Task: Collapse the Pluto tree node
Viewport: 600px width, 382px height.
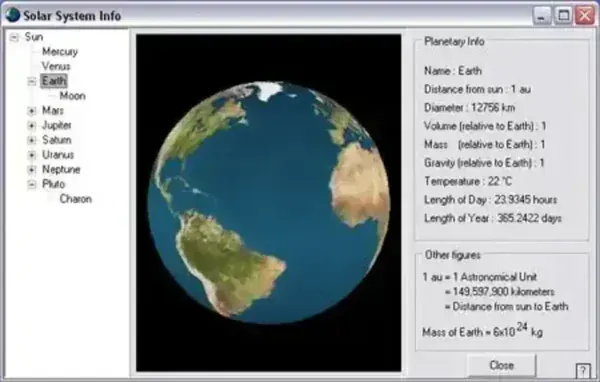Action: 32,184
